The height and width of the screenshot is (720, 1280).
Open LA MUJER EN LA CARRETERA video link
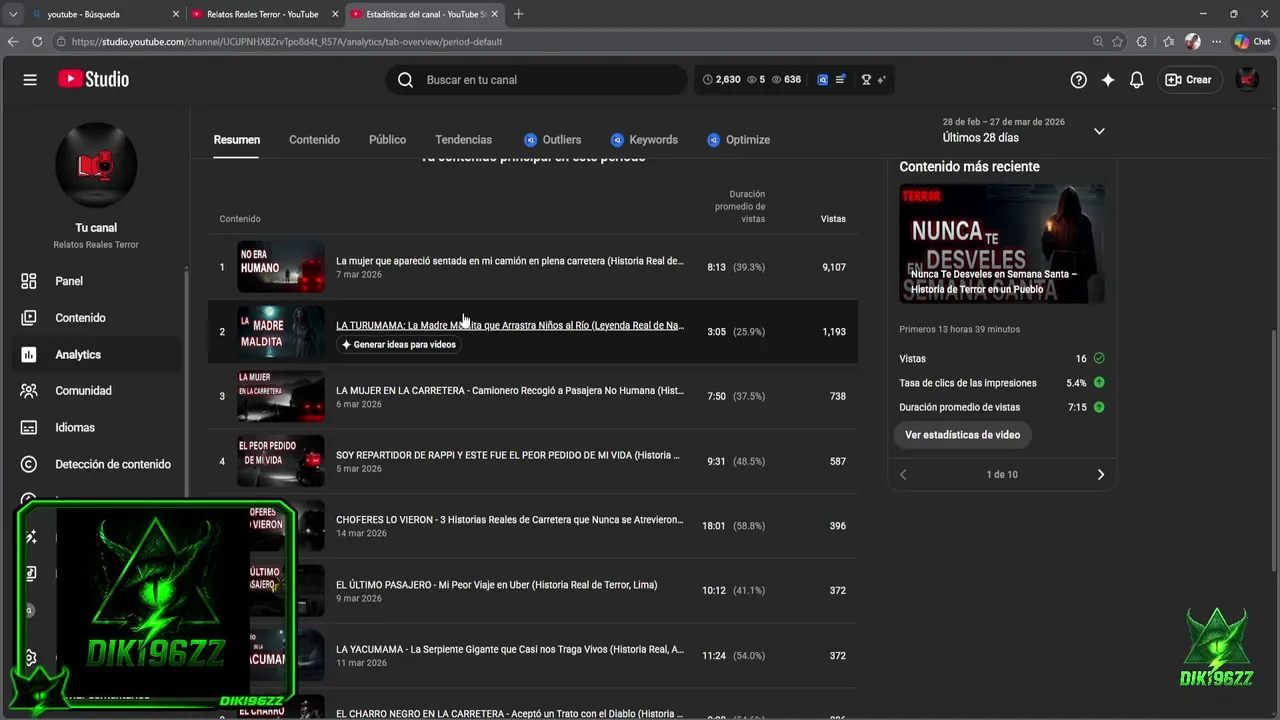click(x=510, y=391)
